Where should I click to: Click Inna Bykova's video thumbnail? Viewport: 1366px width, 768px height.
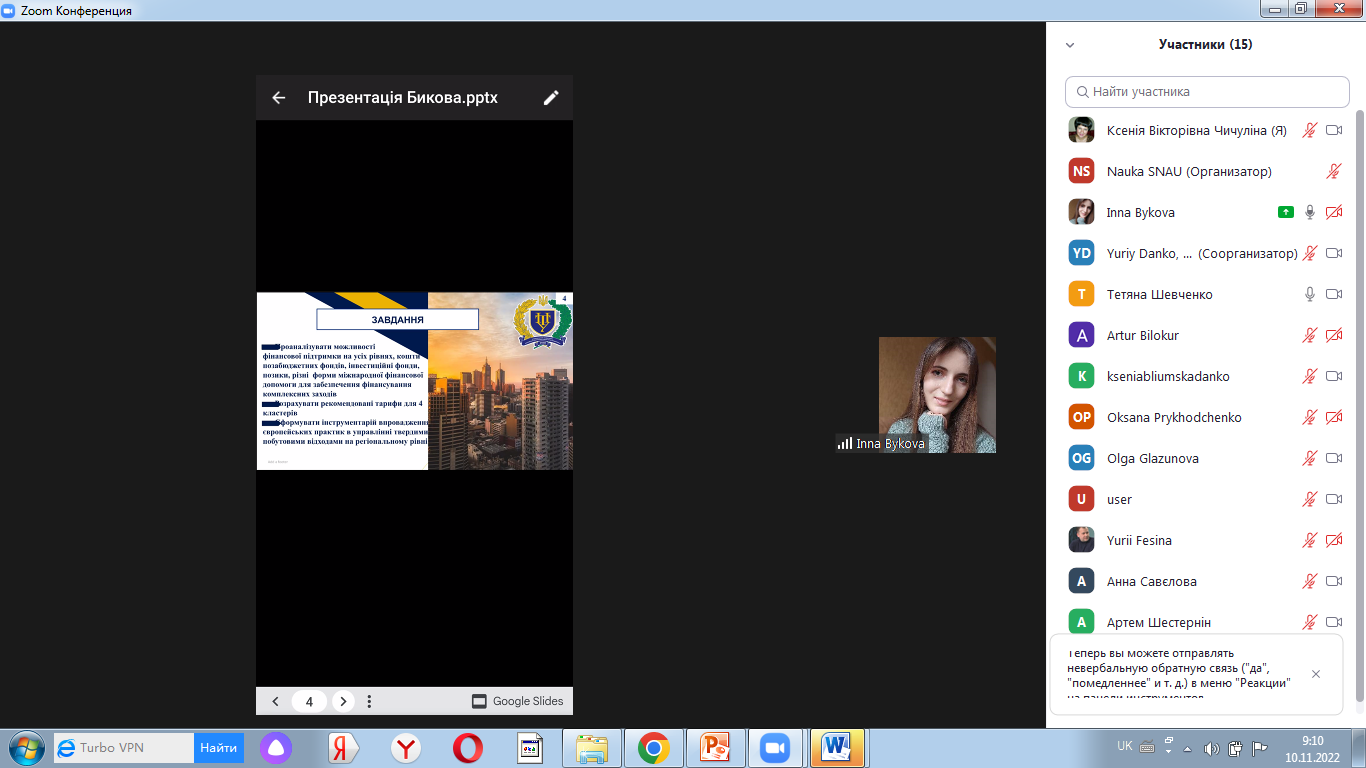tap(937, 394)
